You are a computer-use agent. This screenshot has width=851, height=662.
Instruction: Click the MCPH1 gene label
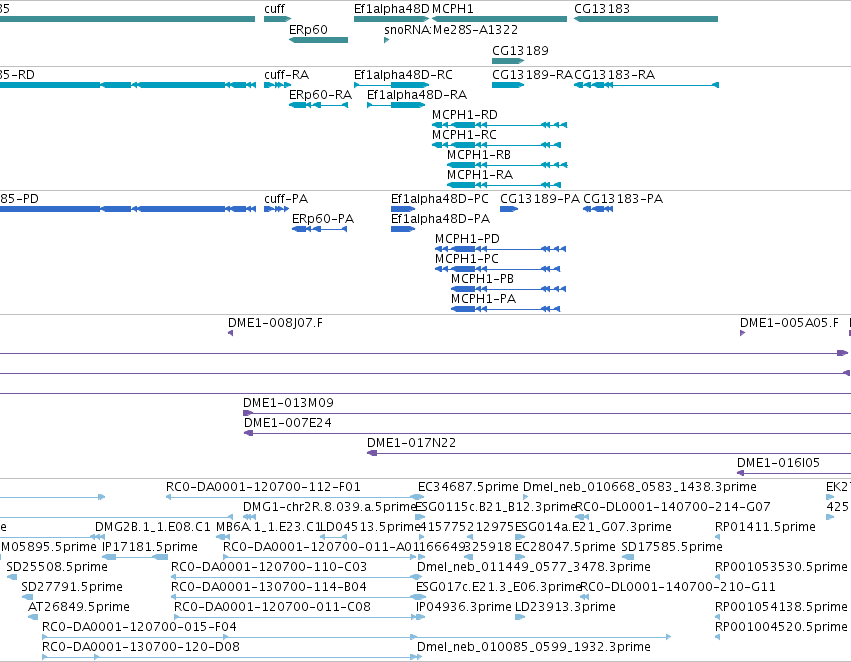pyautogui.click(x=453, y=9)
